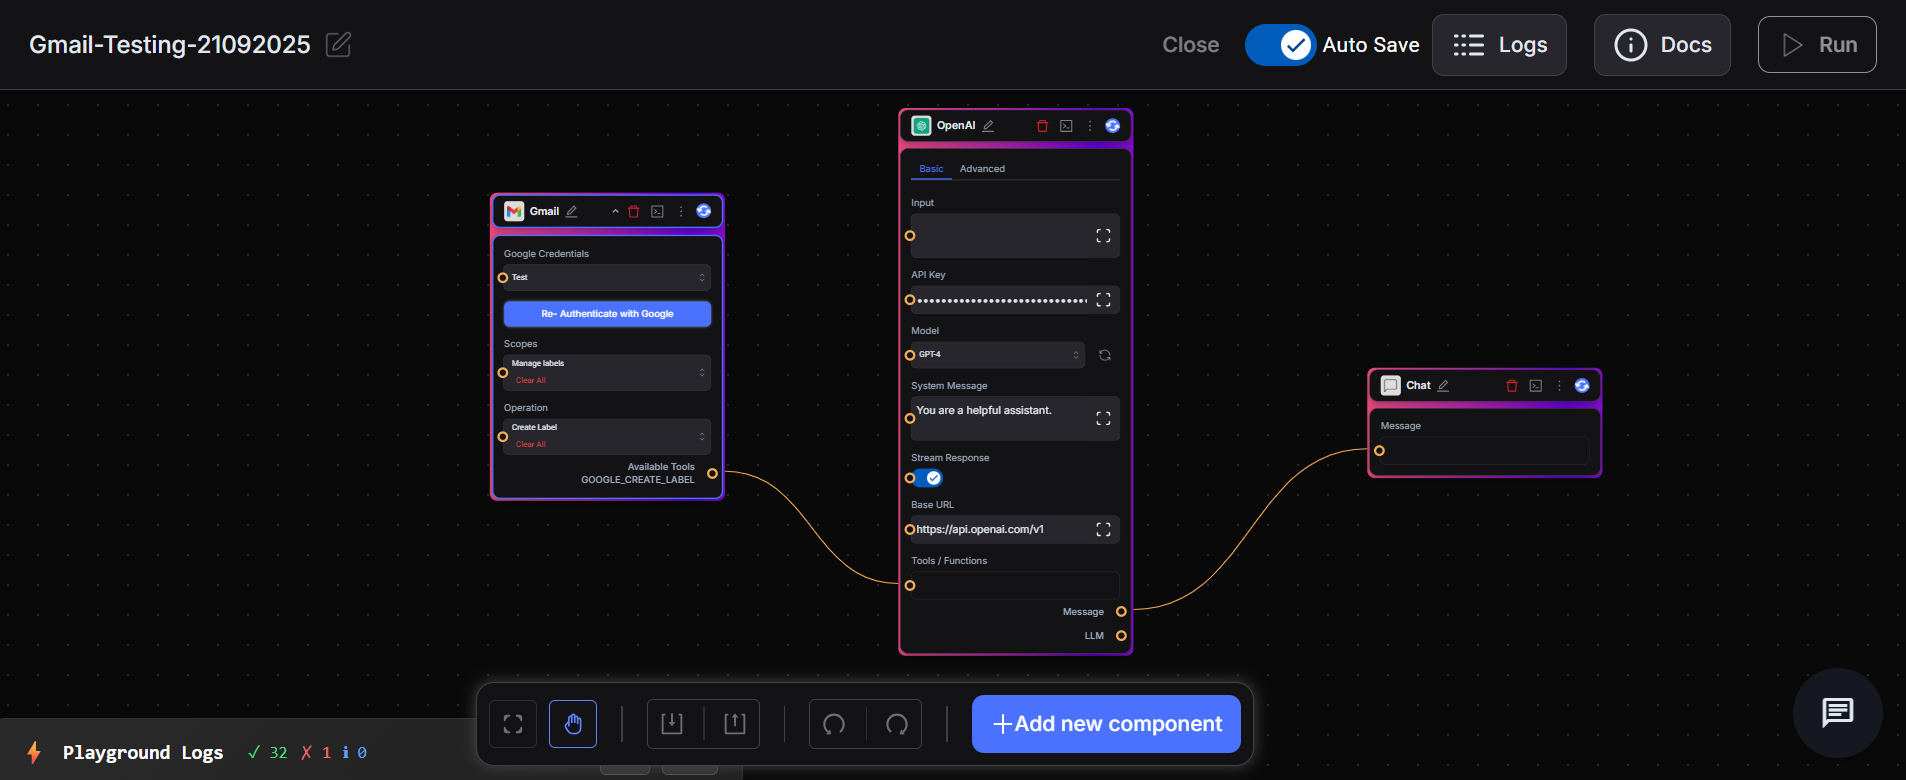This screenshot has height=780, width=1906.
Task: Click the redo arrow in the bottom toolbar
Action: coord(897,724)
